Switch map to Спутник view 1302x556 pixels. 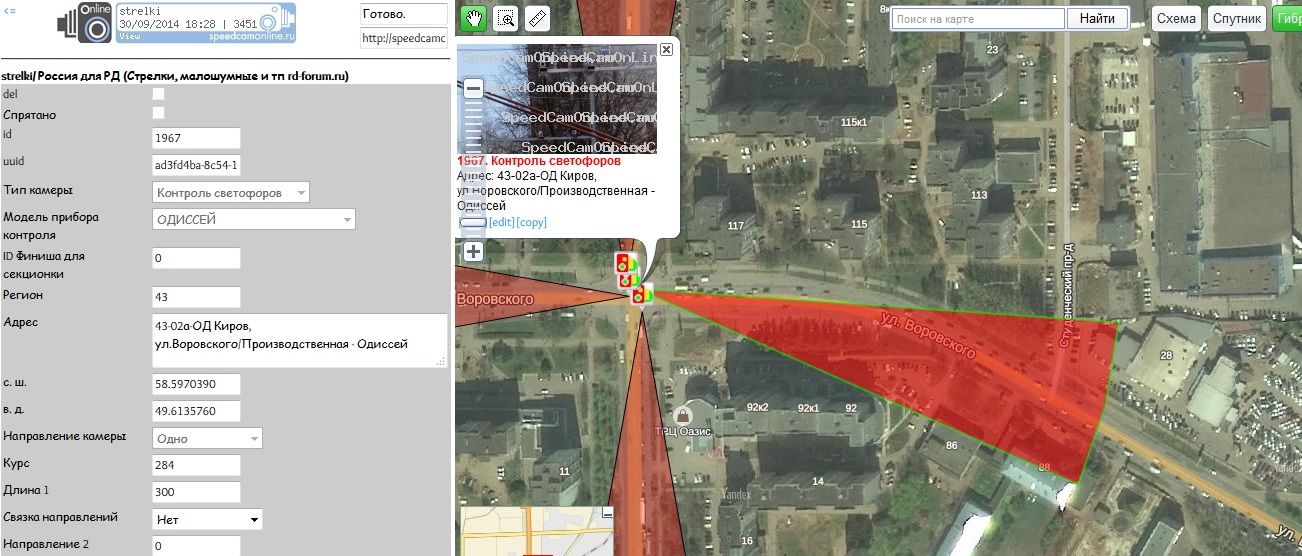pos(1237,19)
